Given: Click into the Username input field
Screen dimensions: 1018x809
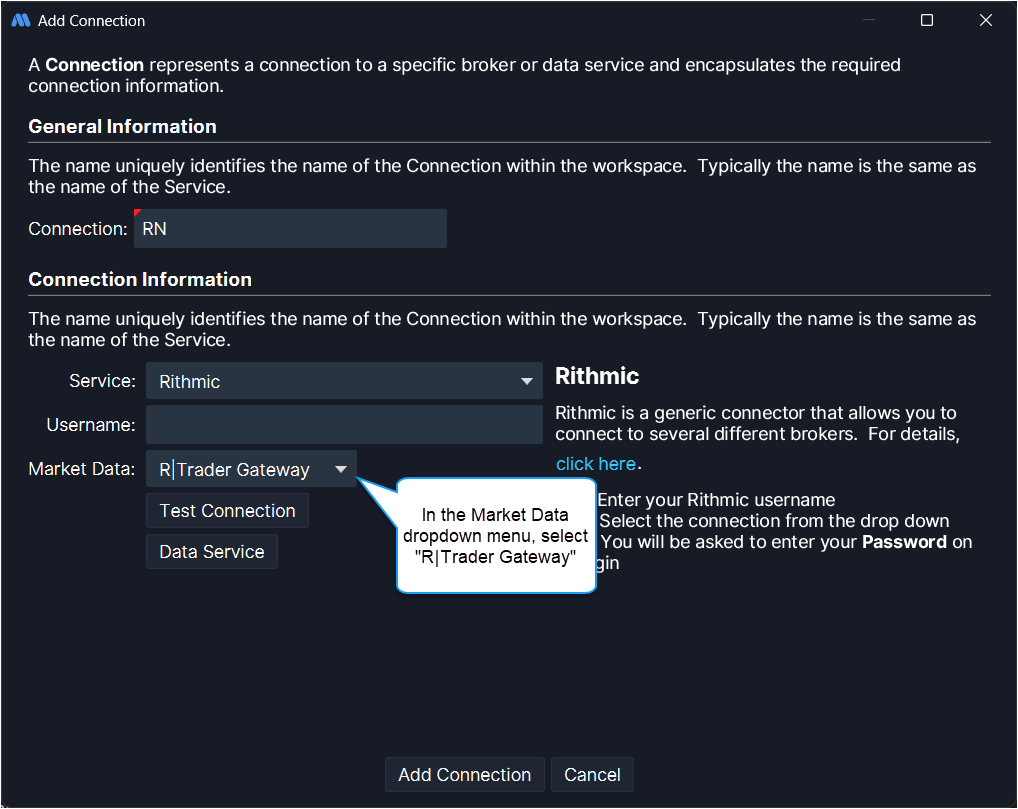Looking at the screenshot, I should [344, 425].
